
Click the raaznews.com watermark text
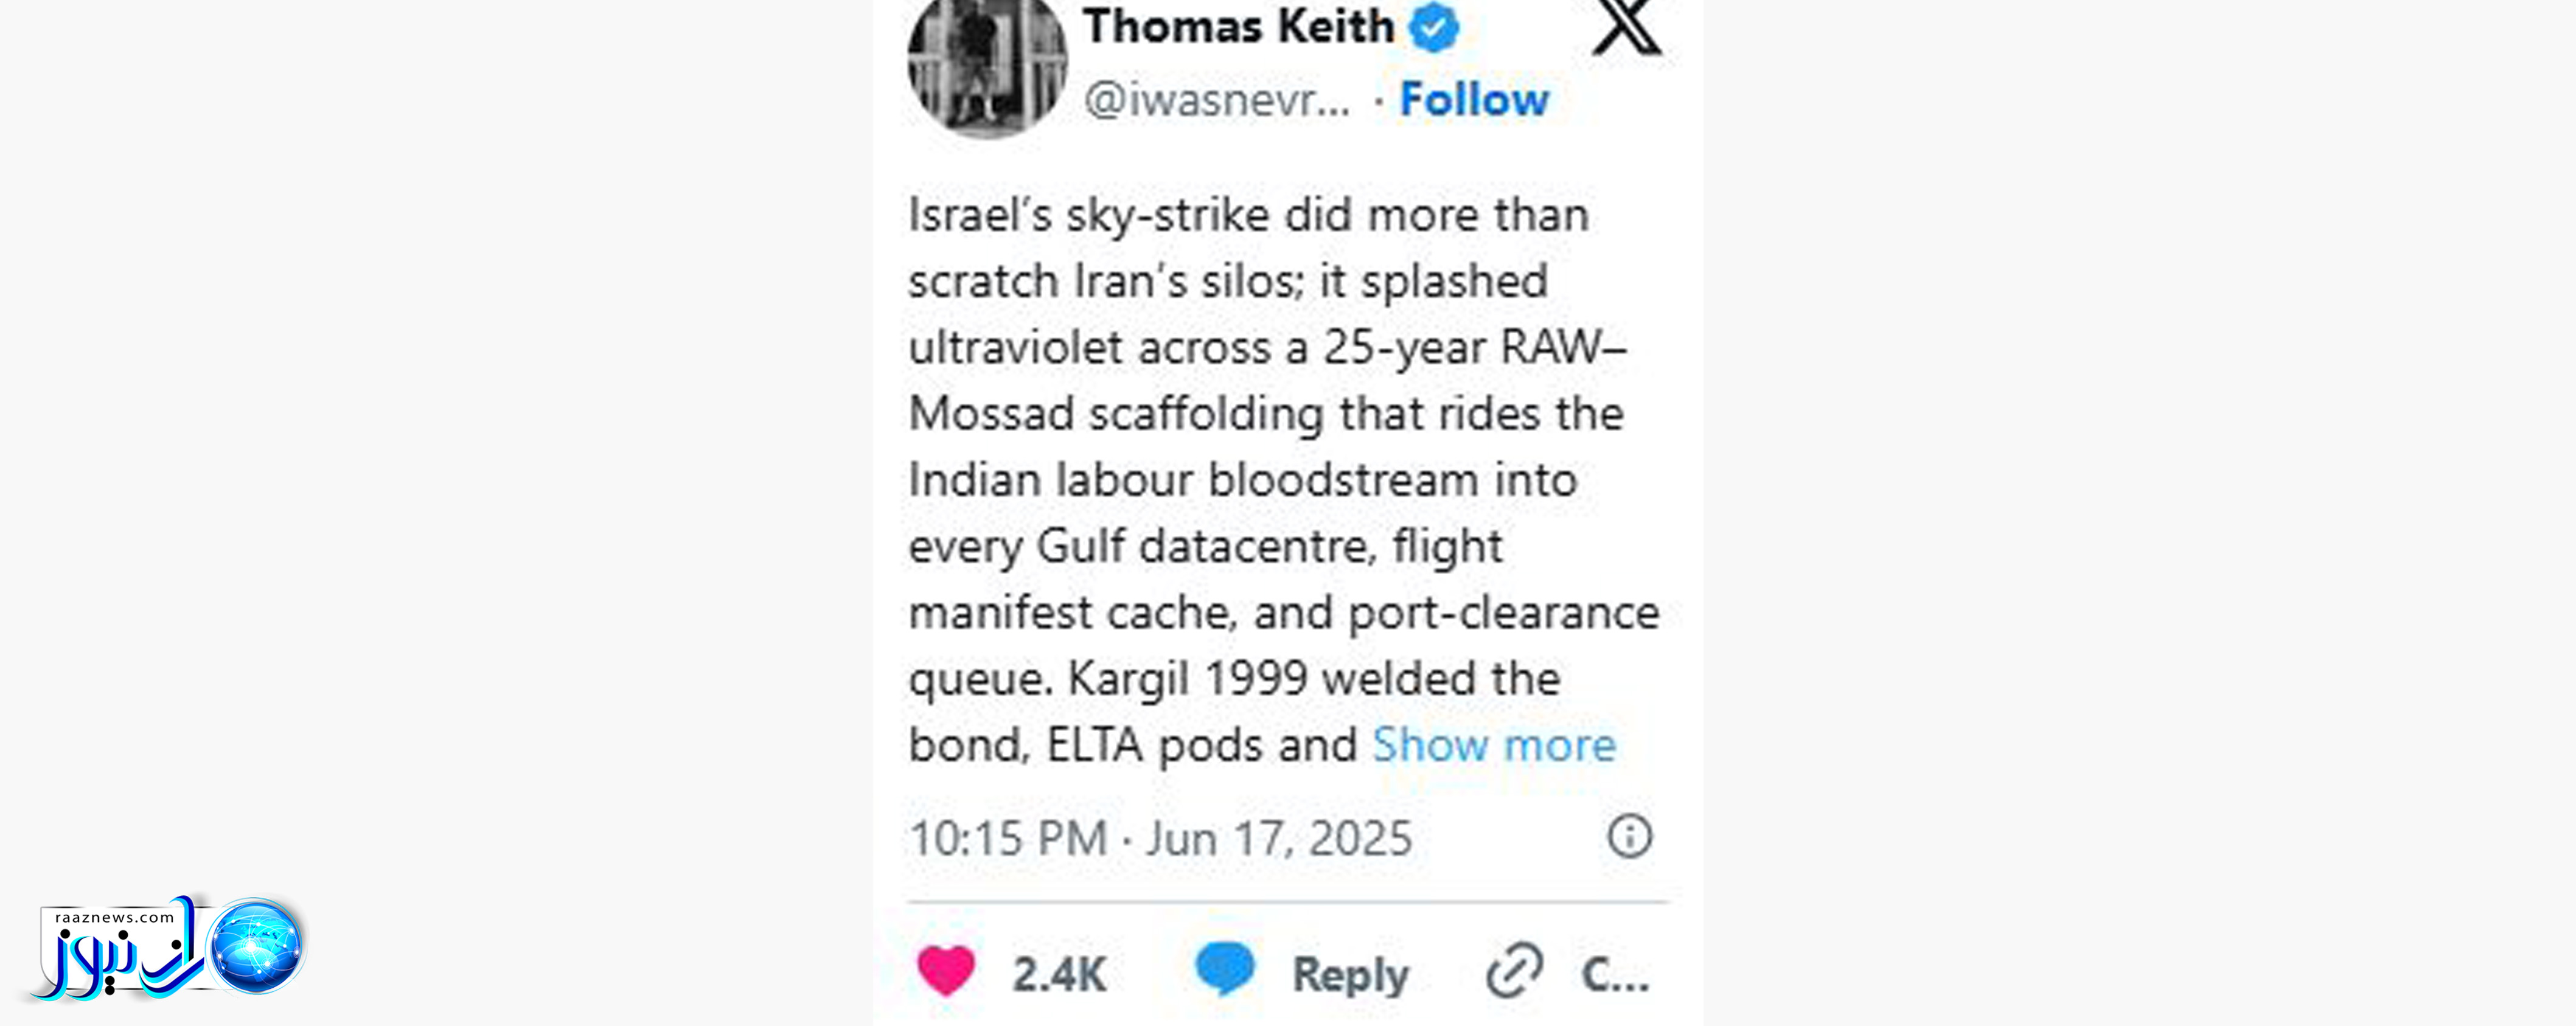tap(114, 917)
